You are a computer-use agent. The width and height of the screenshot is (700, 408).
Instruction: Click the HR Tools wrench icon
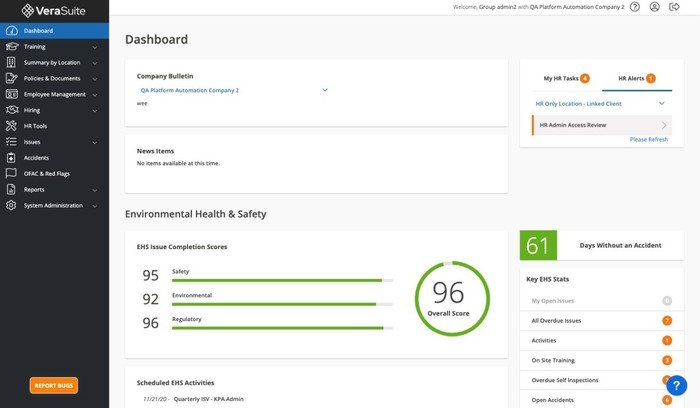(11, 126)
